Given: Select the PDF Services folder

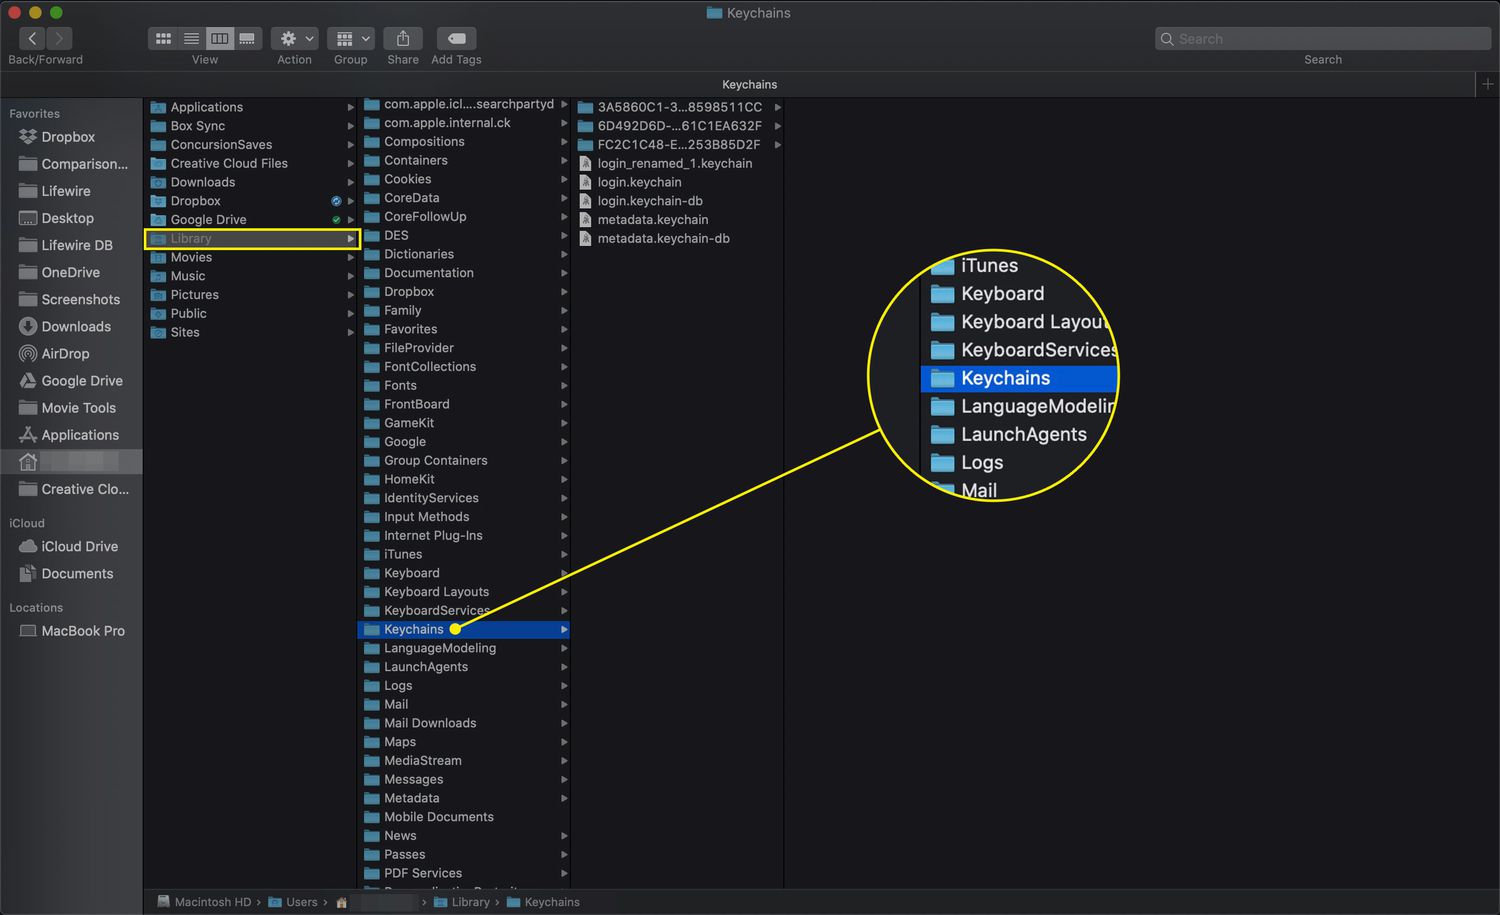Looking at the screenshot, I should click(x=464, y=873).
